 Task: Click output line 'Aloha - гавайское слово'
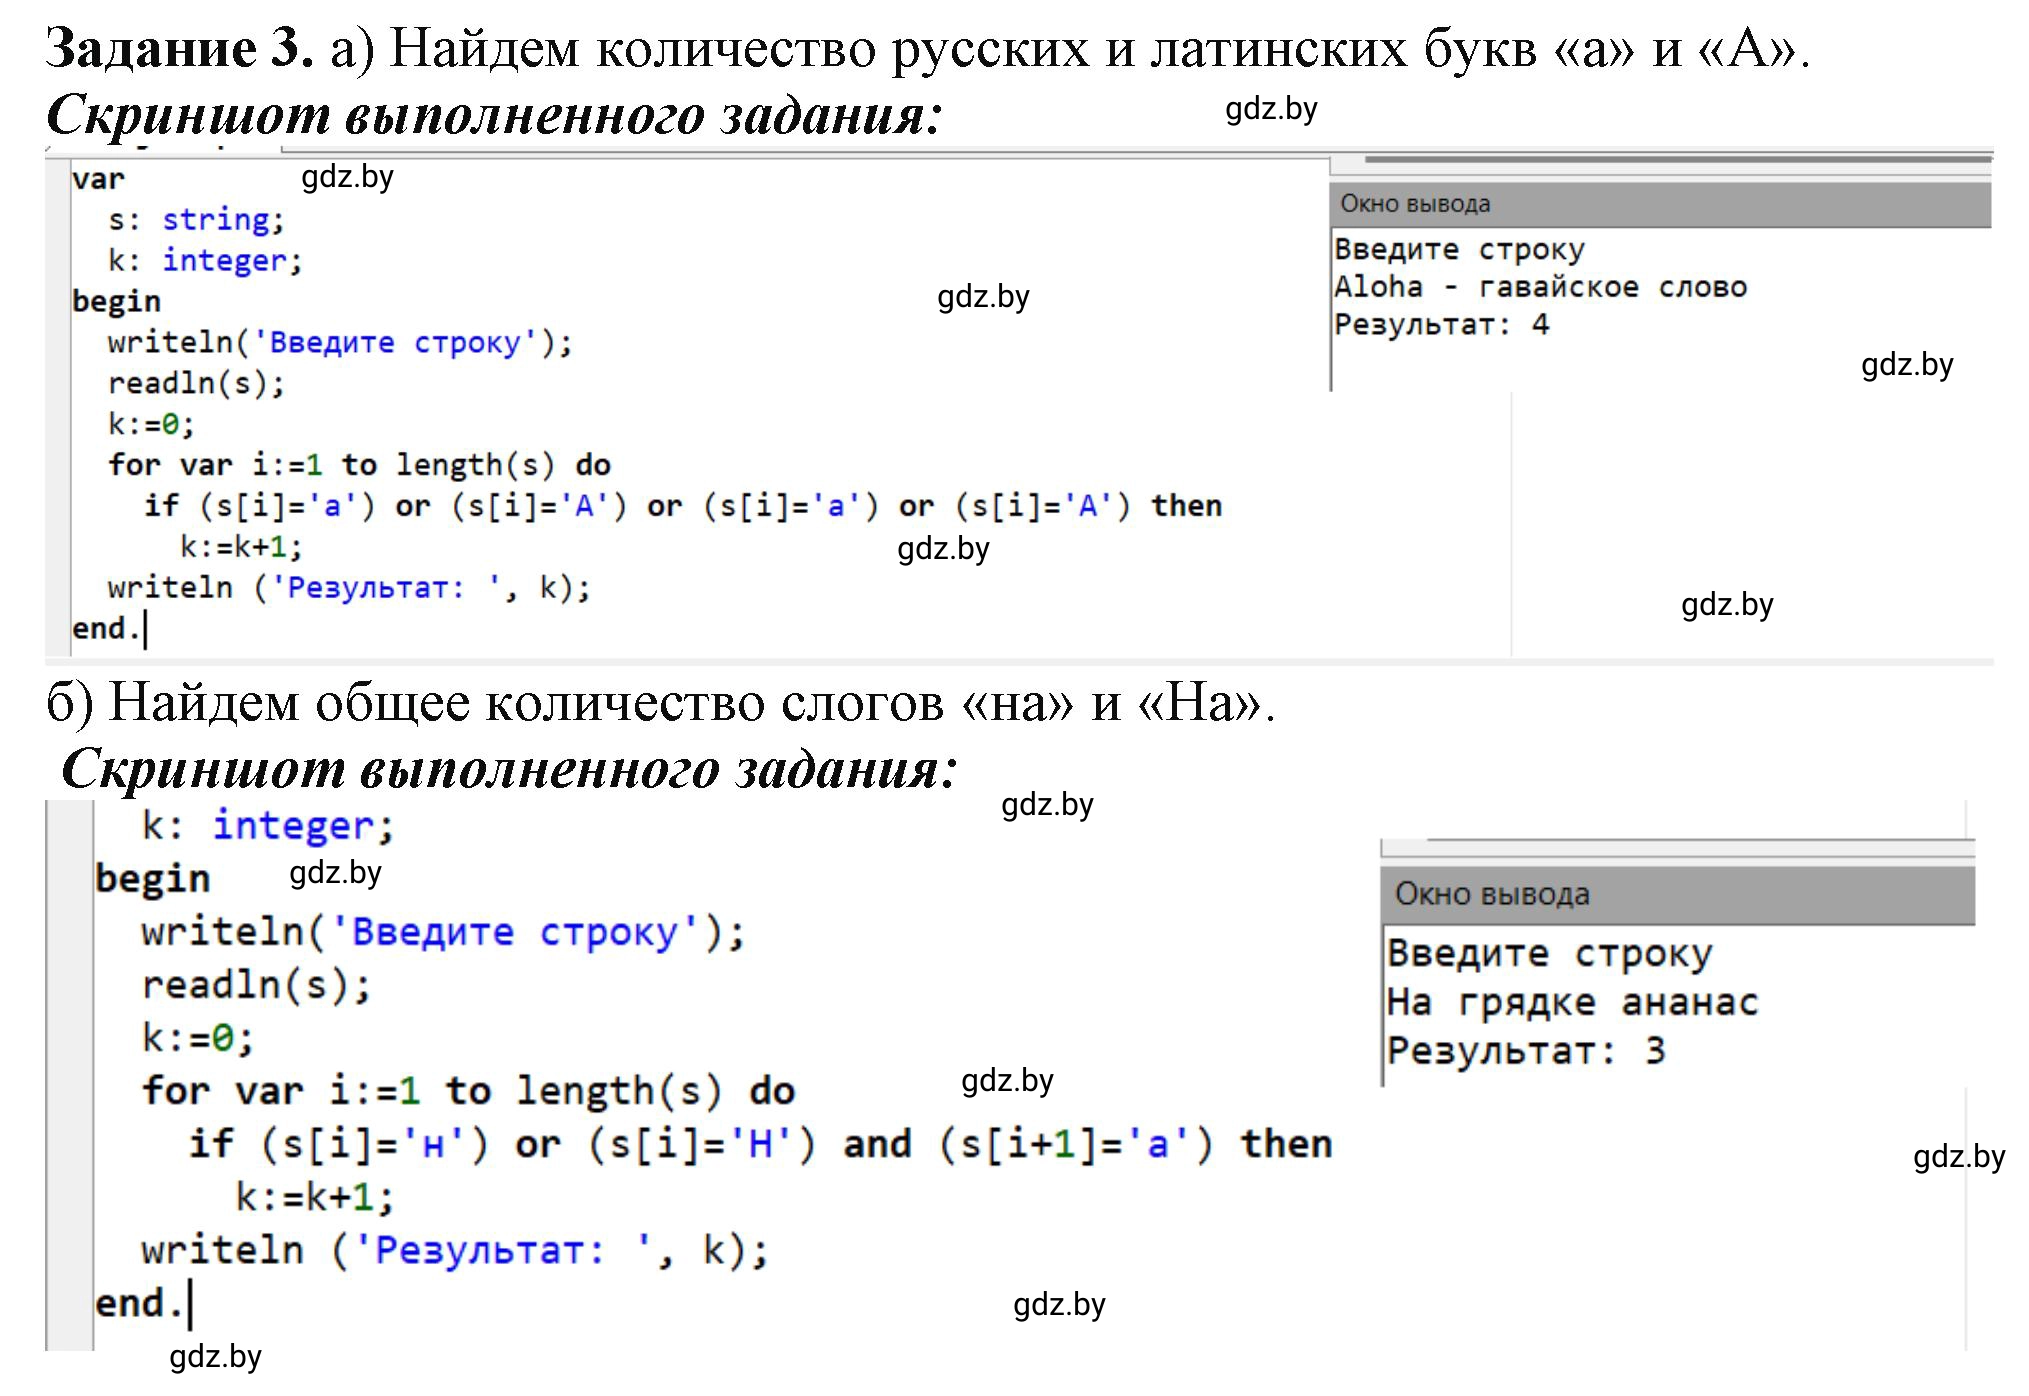tap(1540, 287)
